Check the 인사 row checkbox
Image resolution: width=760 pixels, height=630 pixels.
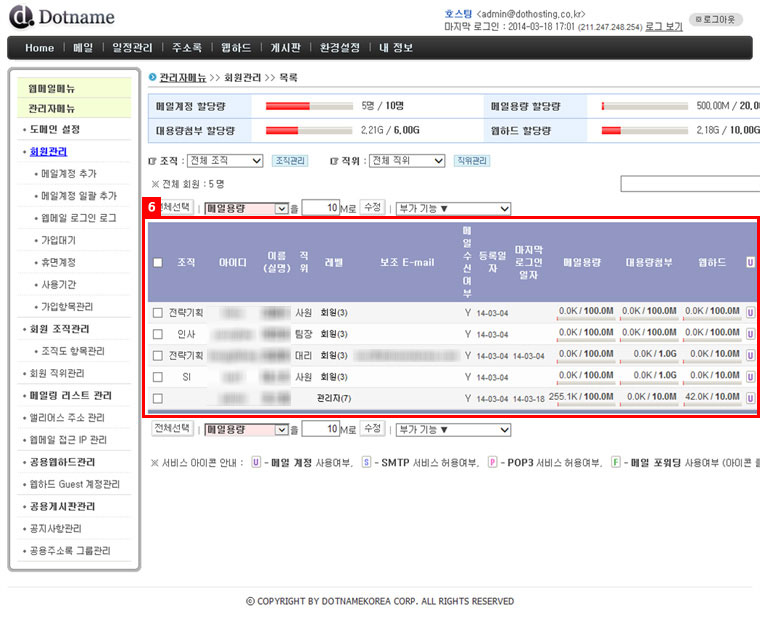point(157,334)
